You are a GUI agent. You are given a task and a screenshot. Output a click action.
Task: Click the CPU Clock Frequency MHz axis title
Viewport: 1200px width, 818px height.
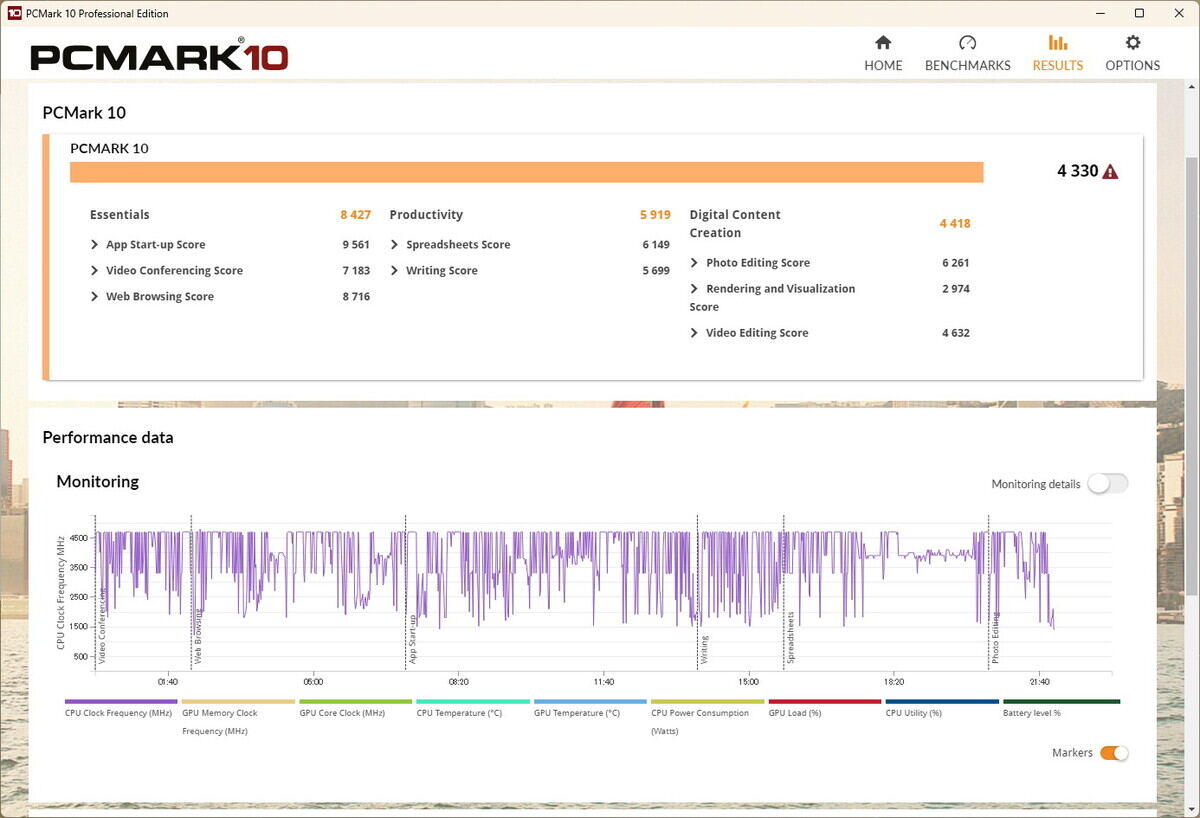point(61,592)
